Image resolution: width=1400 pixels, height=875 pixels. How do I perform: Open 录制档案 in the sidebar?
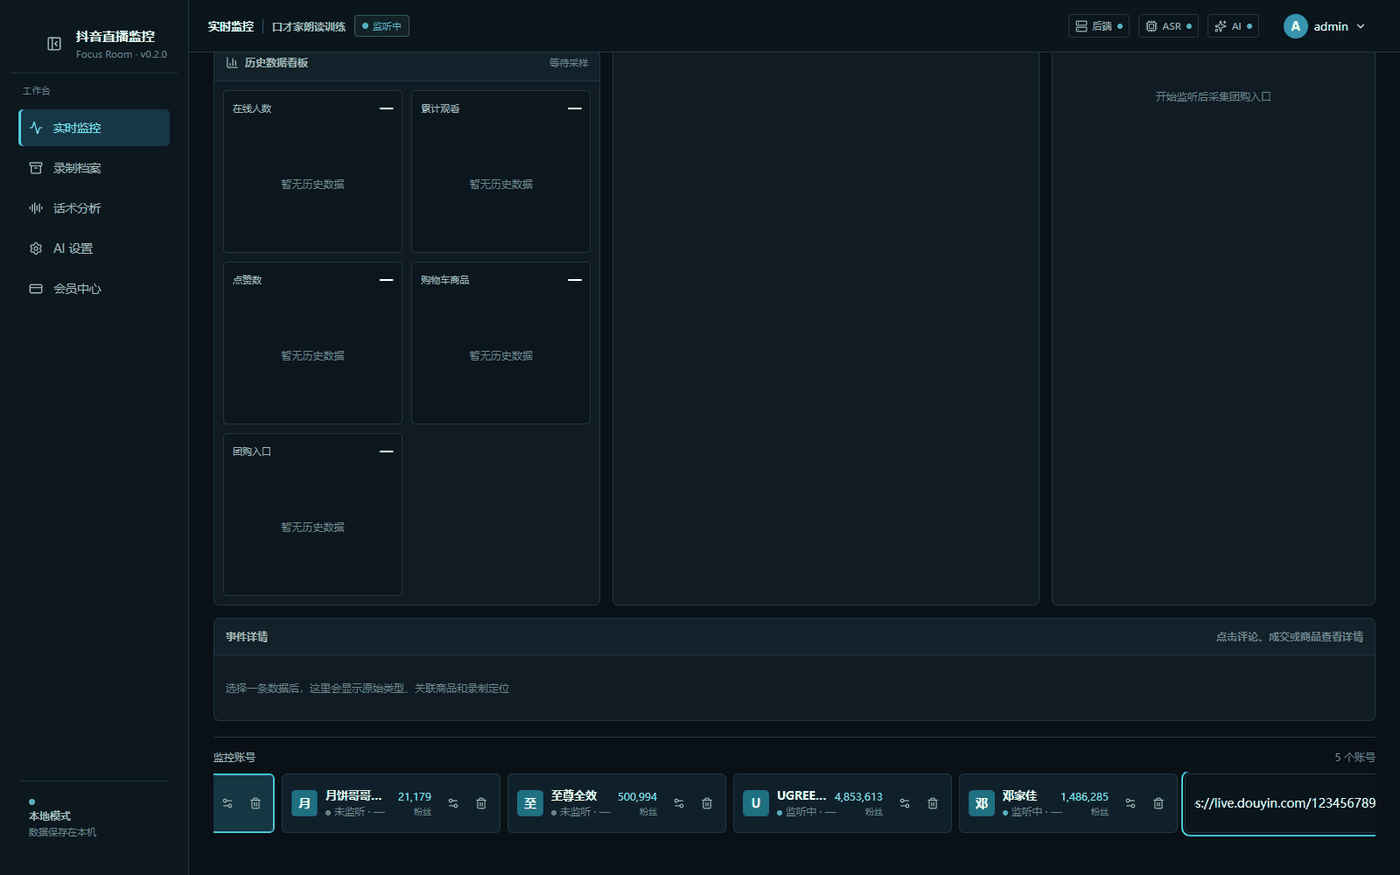click(x=94, y=168)
